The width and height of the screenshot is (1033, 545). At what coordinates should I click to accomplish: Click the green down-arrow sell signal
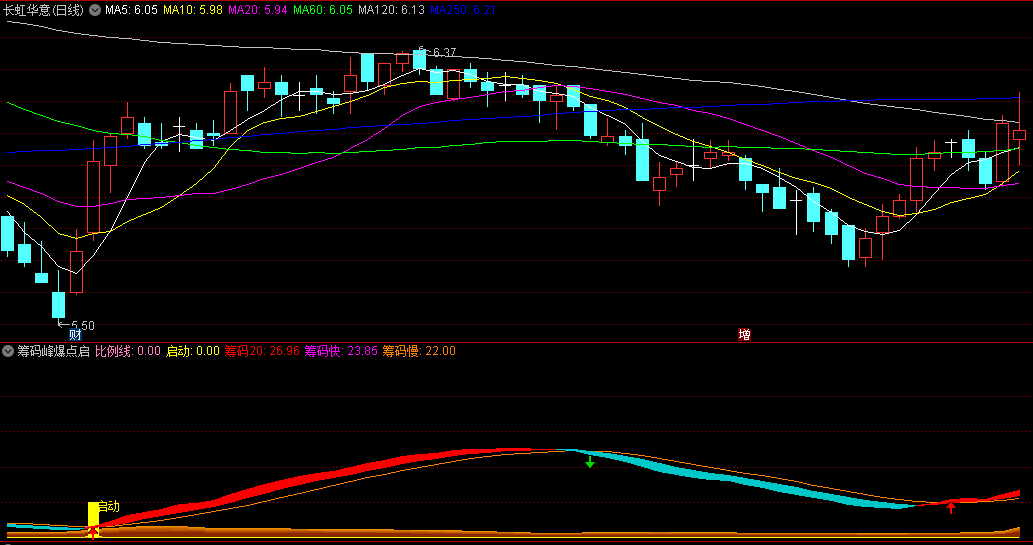tap(590, 462)
